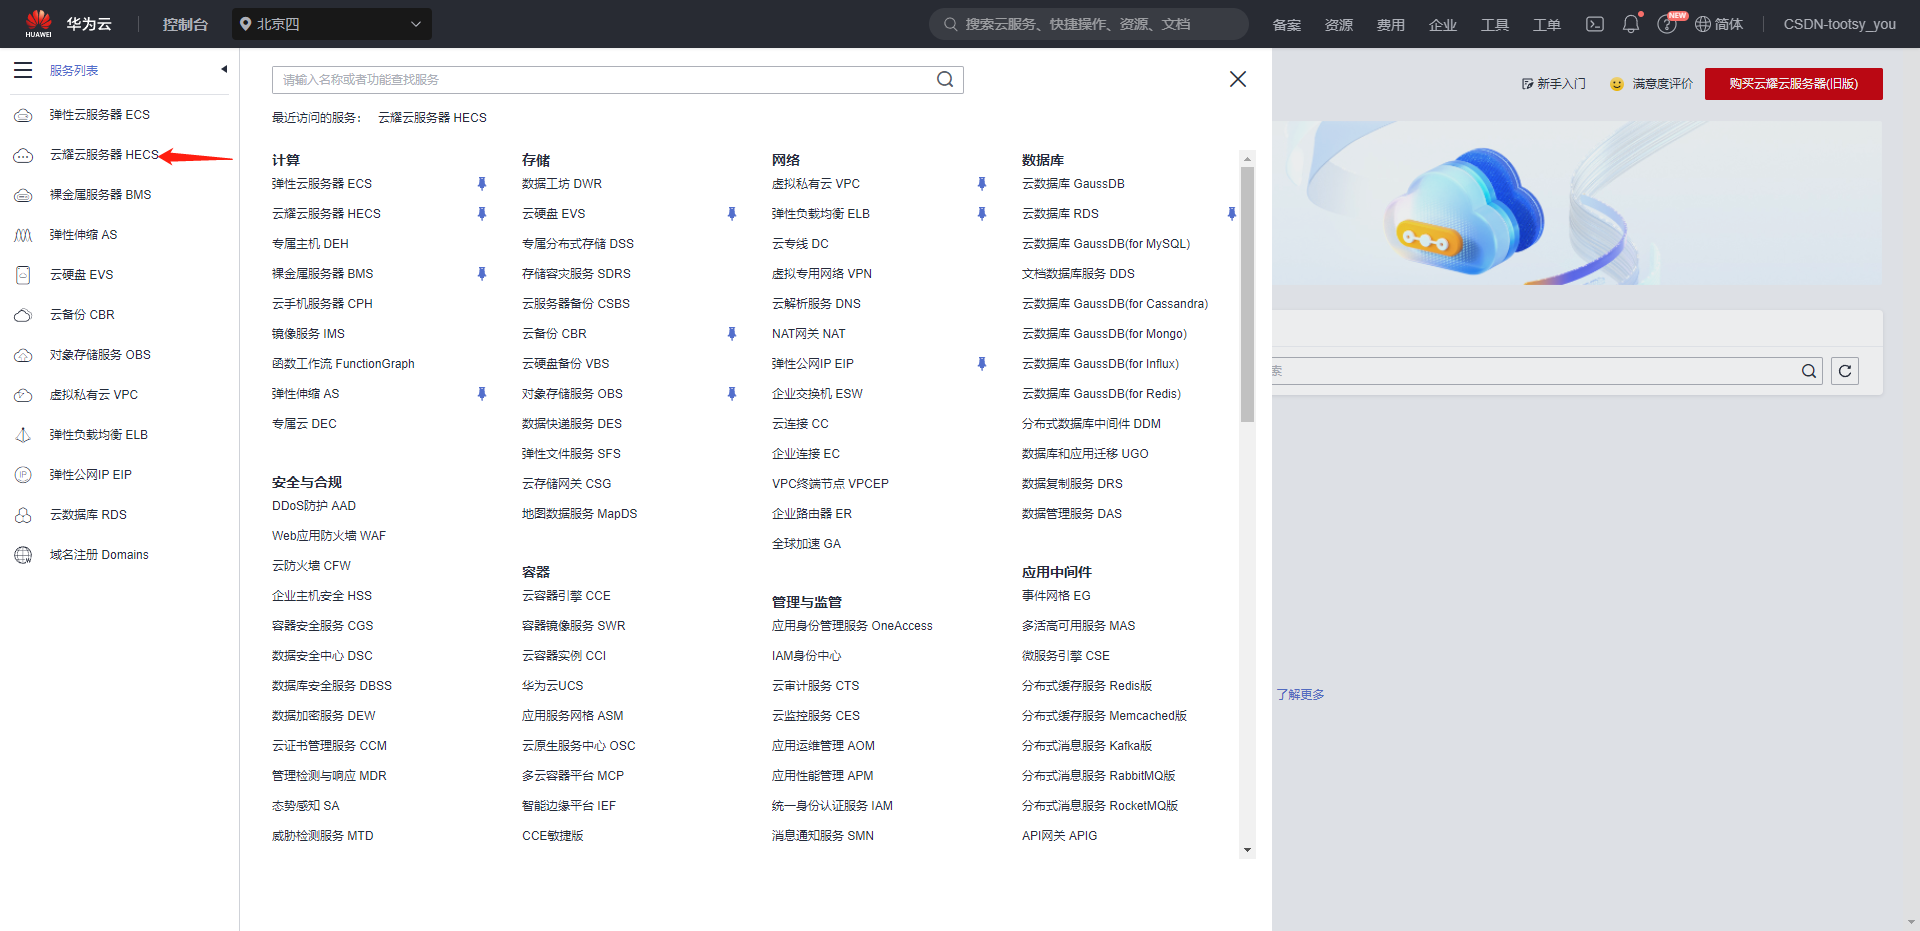Open the 资源 header menu
Screen dimensions: 1920x931
[x=1339, y=24]
